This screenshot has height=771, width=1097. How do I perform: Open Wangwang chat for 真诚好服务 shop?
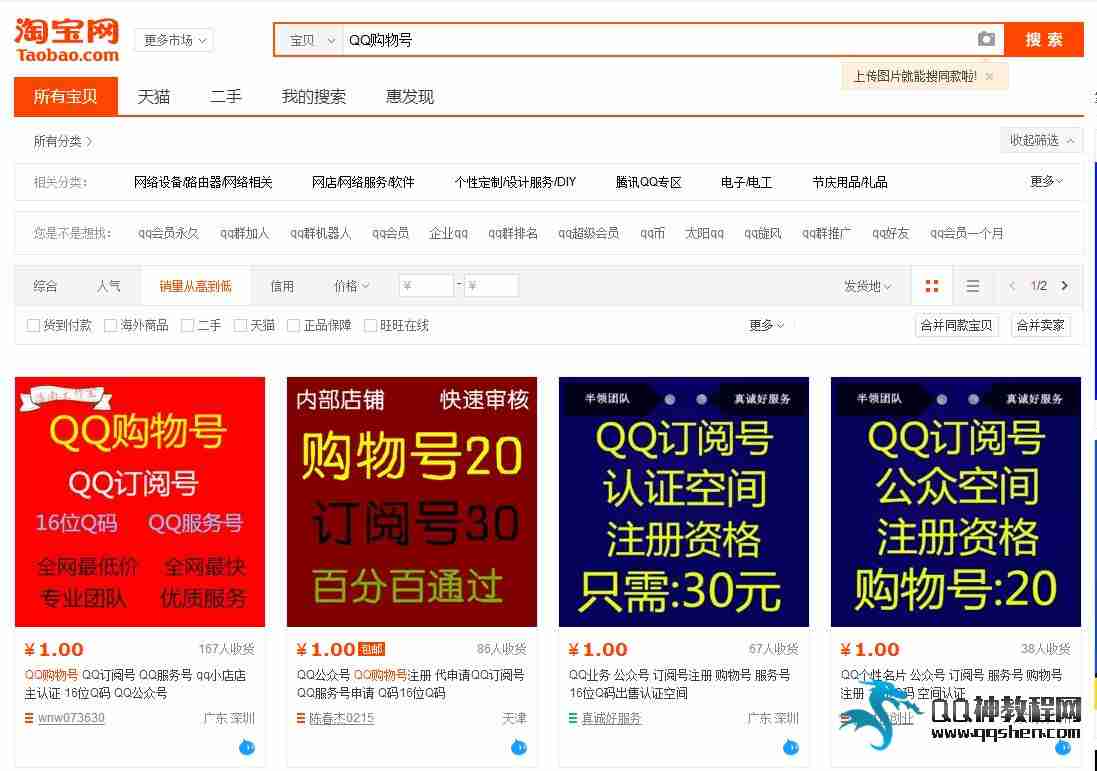pyautogui.click(x=791, y=748)
